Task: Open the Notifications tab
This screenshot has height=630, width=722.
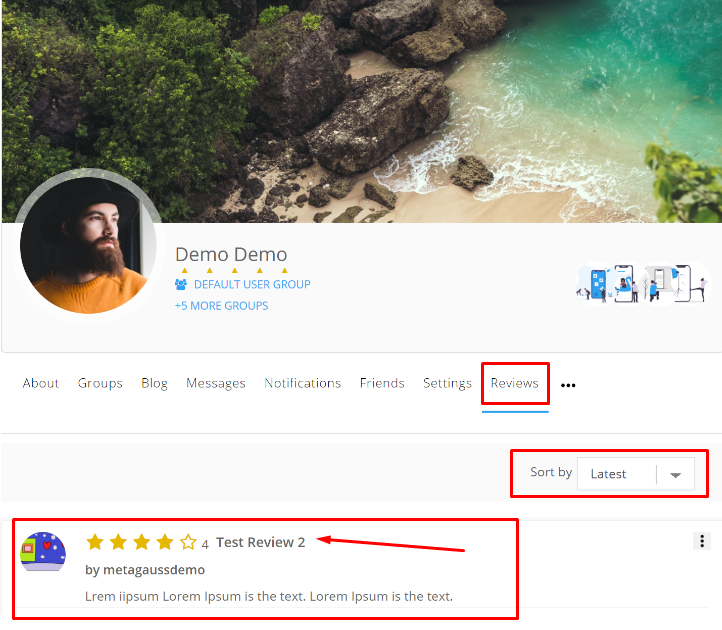Action: tap(303, 383)
